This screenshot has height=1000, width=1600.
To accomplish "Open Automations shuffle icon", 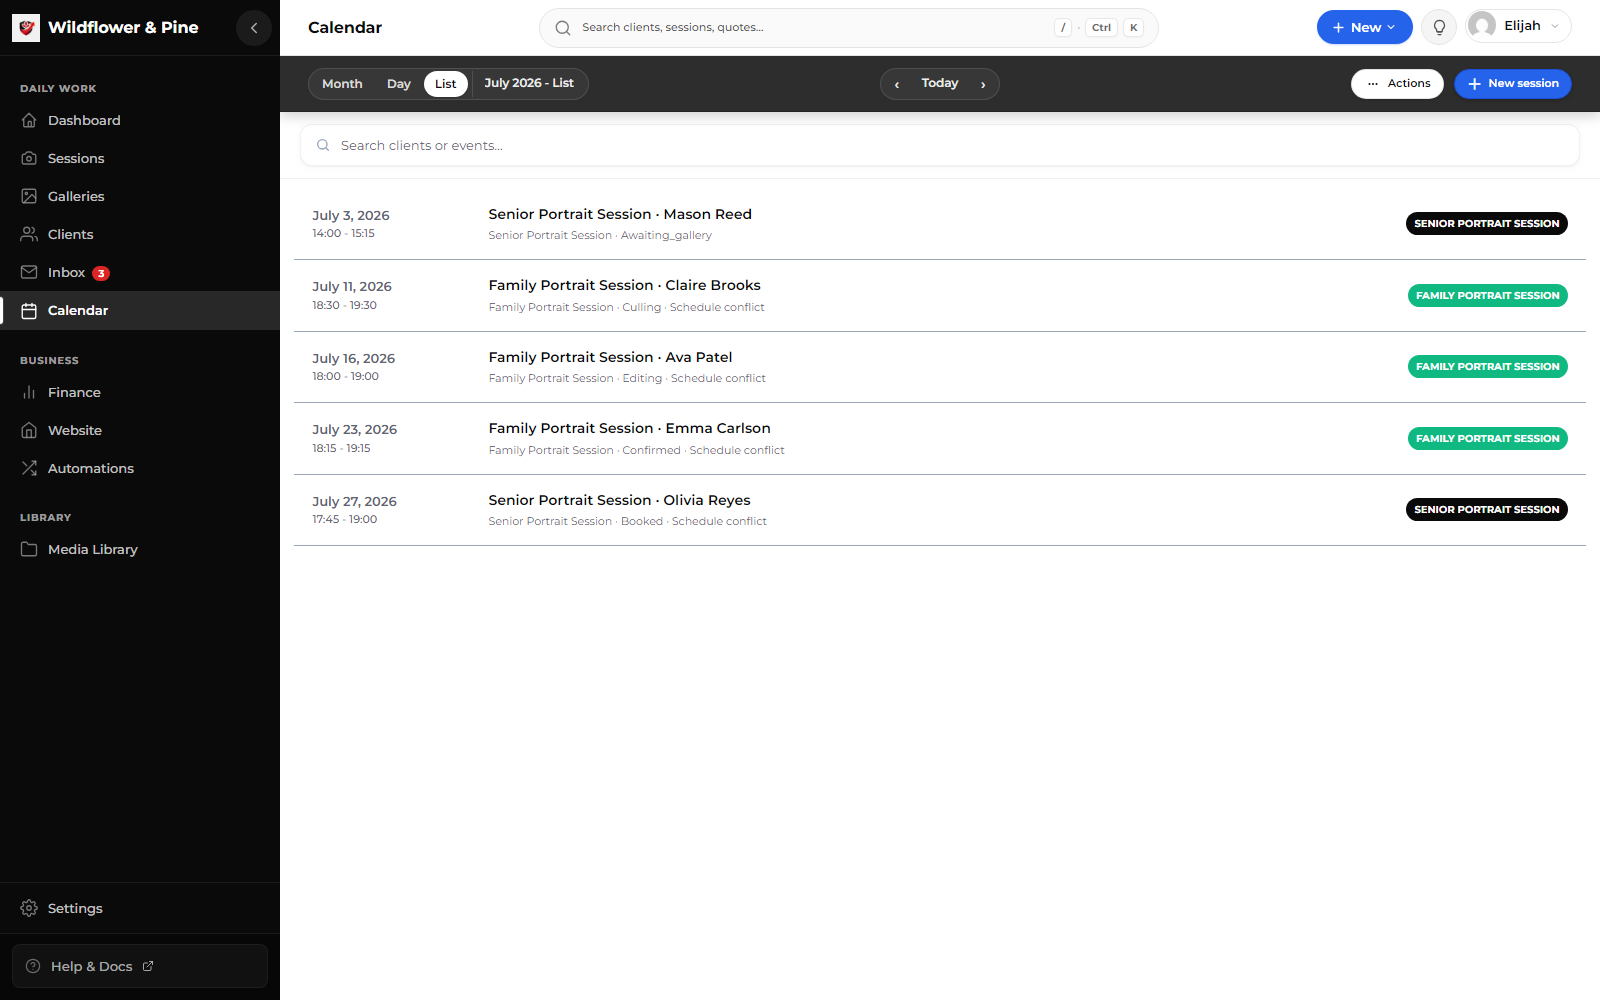I will [x=29, y=468].
